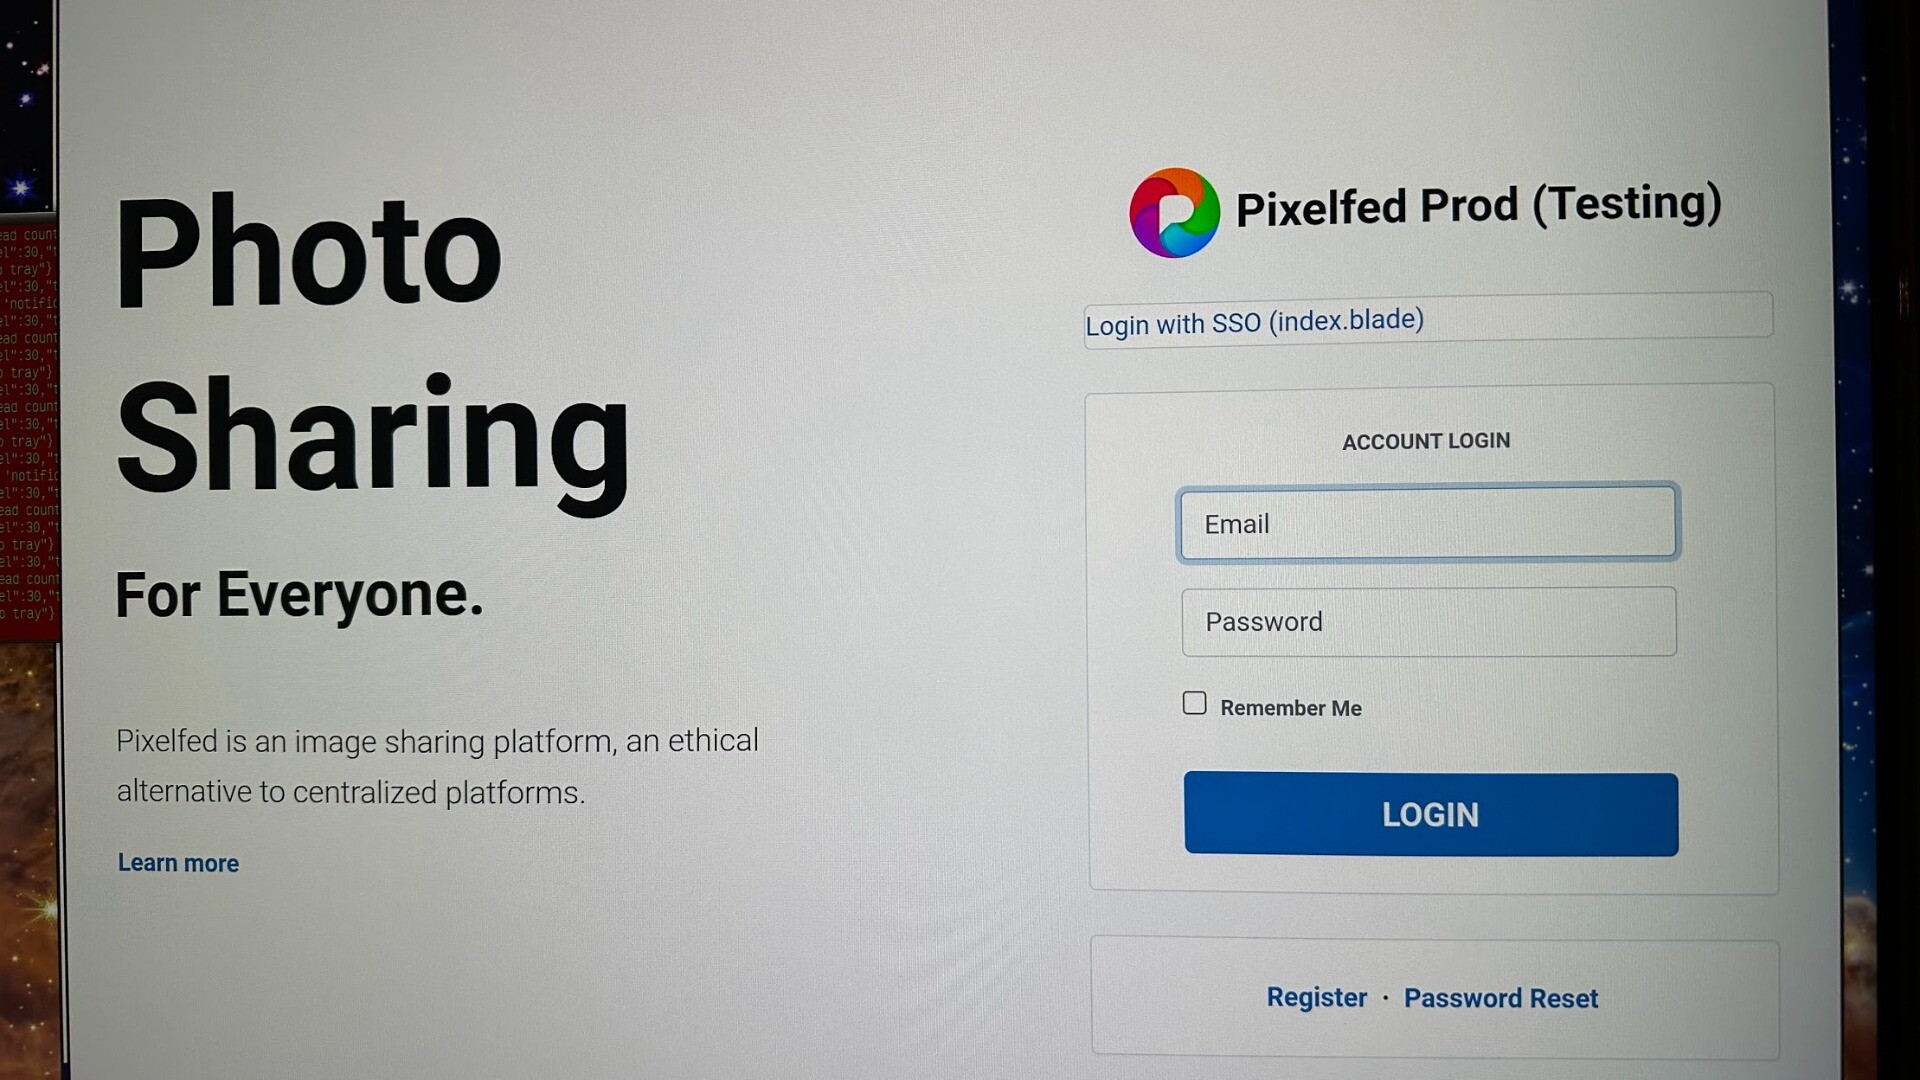The image size is (1920, 1080).
Task: Open the Register link
Action: click(1316, 997)
